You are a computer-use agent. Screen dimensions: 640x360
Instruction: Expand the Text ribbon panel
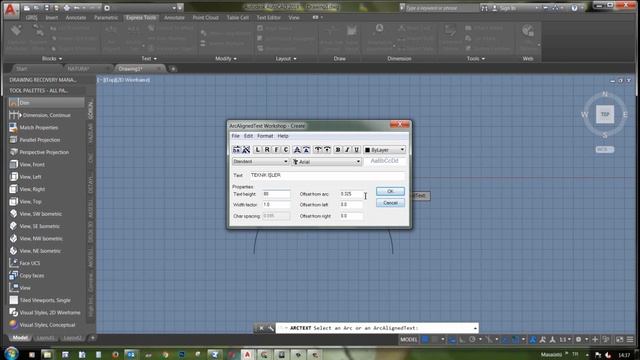(x=149, y=59)
